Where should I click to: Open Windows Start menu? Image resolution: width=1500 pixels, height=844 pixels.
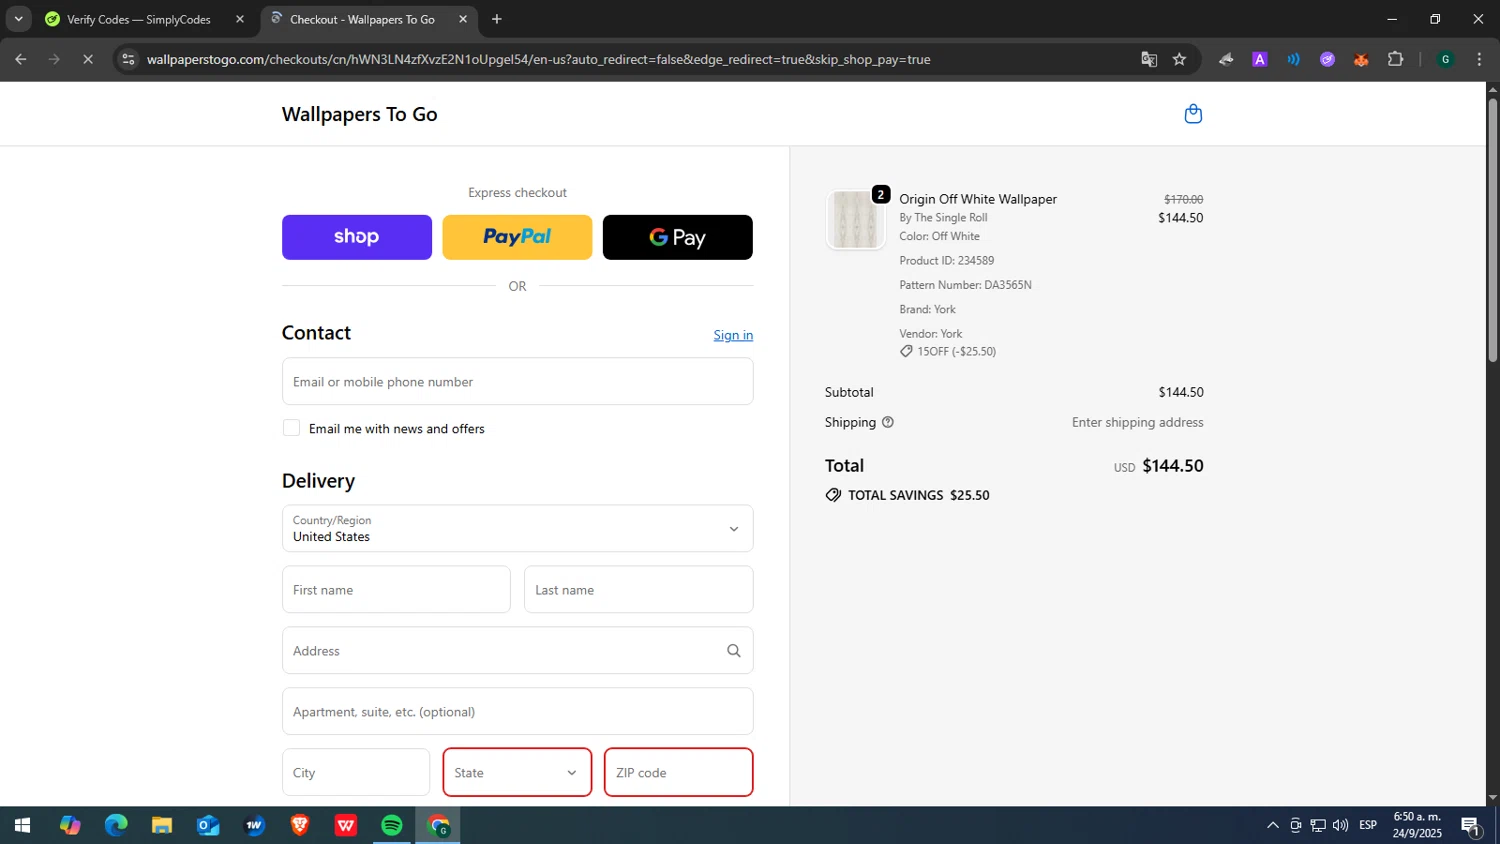point(22,825)
